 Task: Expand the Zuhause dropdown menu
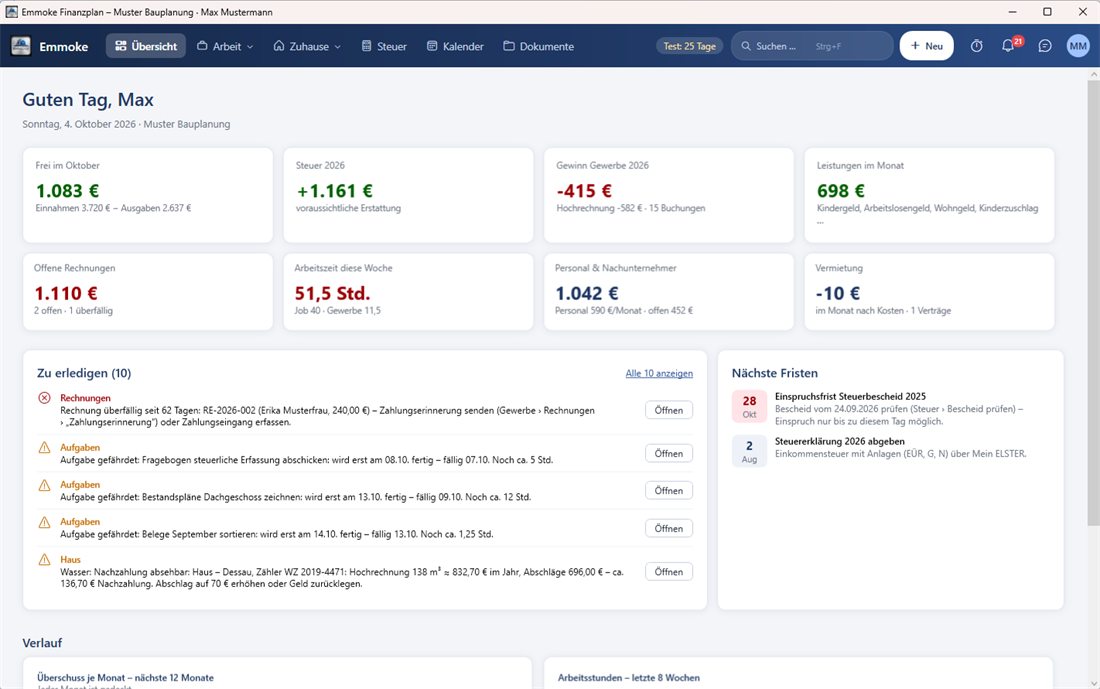click(x=307, y=46)
